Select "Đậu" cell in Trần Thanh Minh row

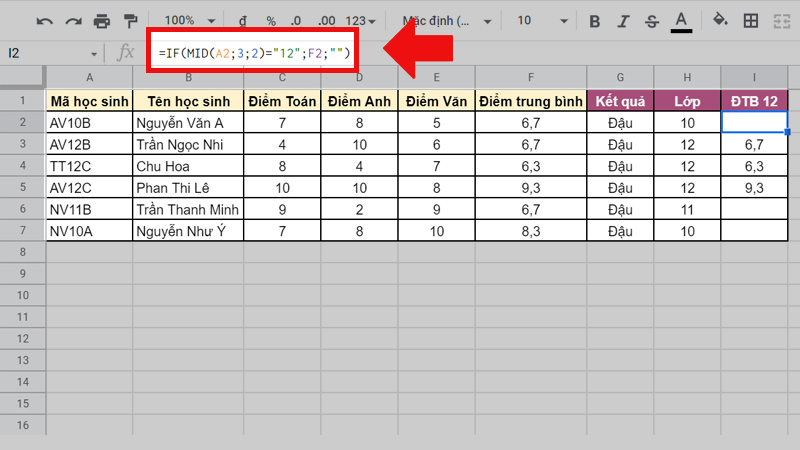point(620,209)
